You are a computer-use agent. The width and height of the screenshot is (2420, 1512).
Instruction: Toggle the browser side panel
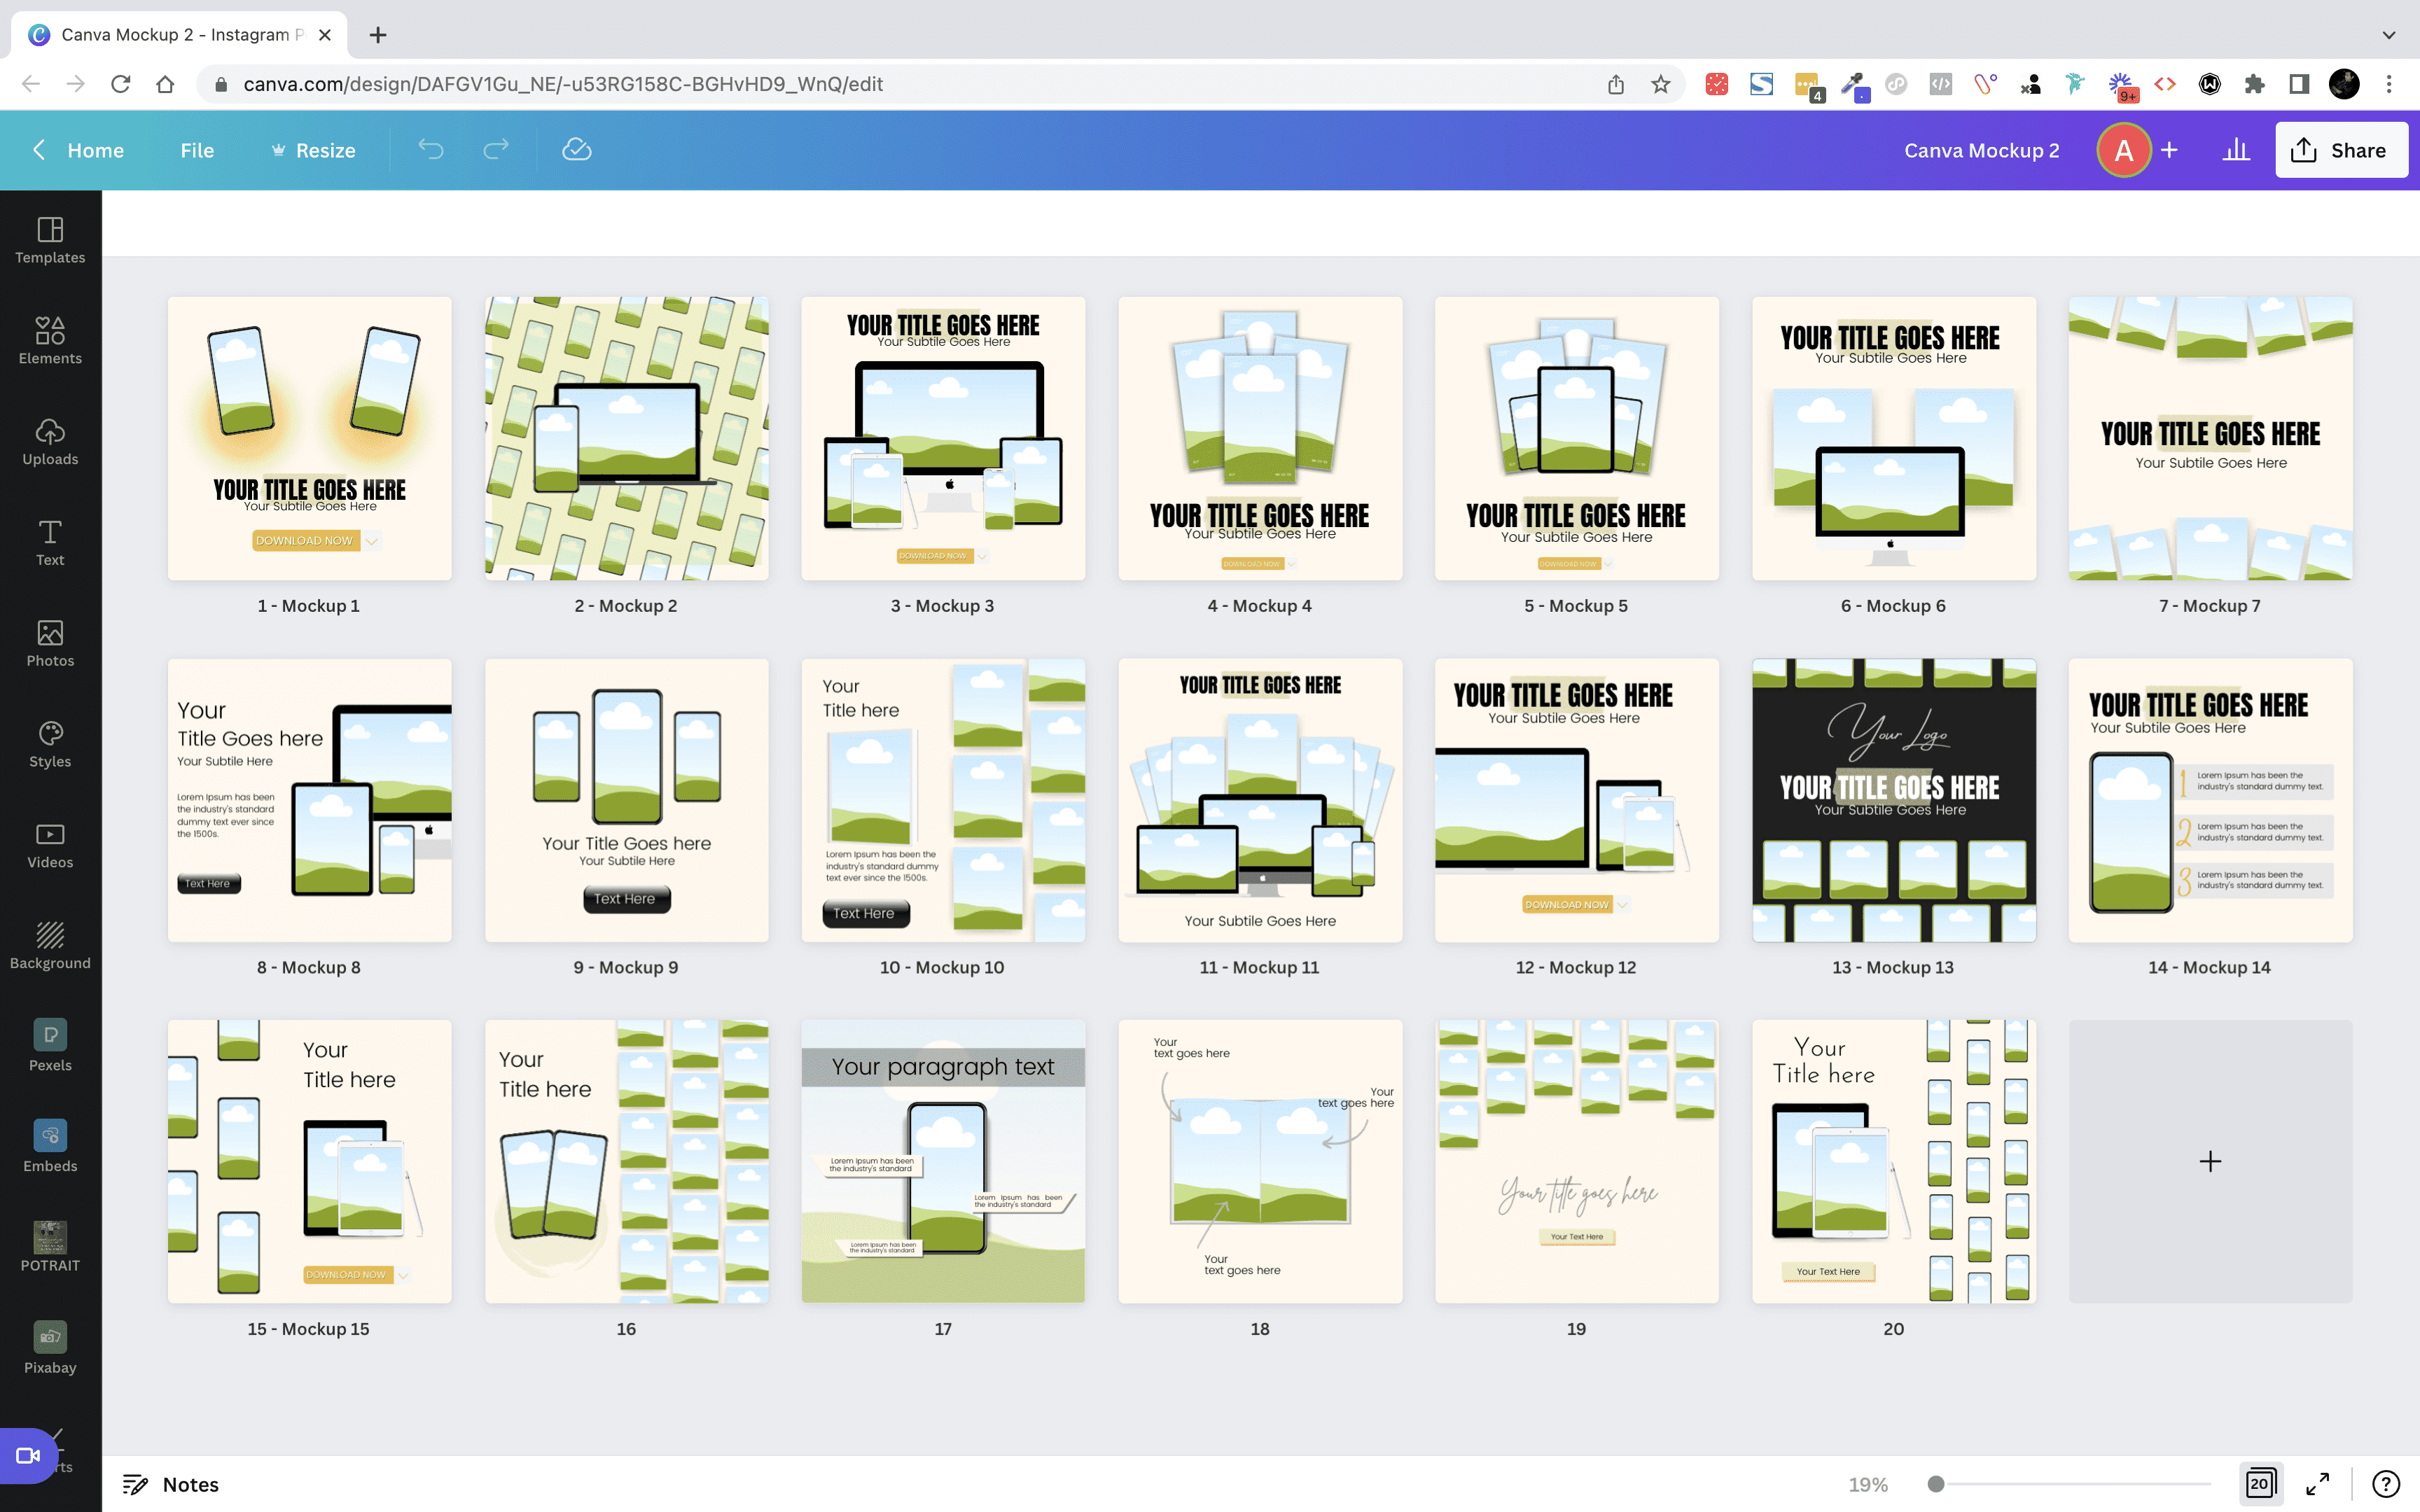click(x=2299, y=84)
